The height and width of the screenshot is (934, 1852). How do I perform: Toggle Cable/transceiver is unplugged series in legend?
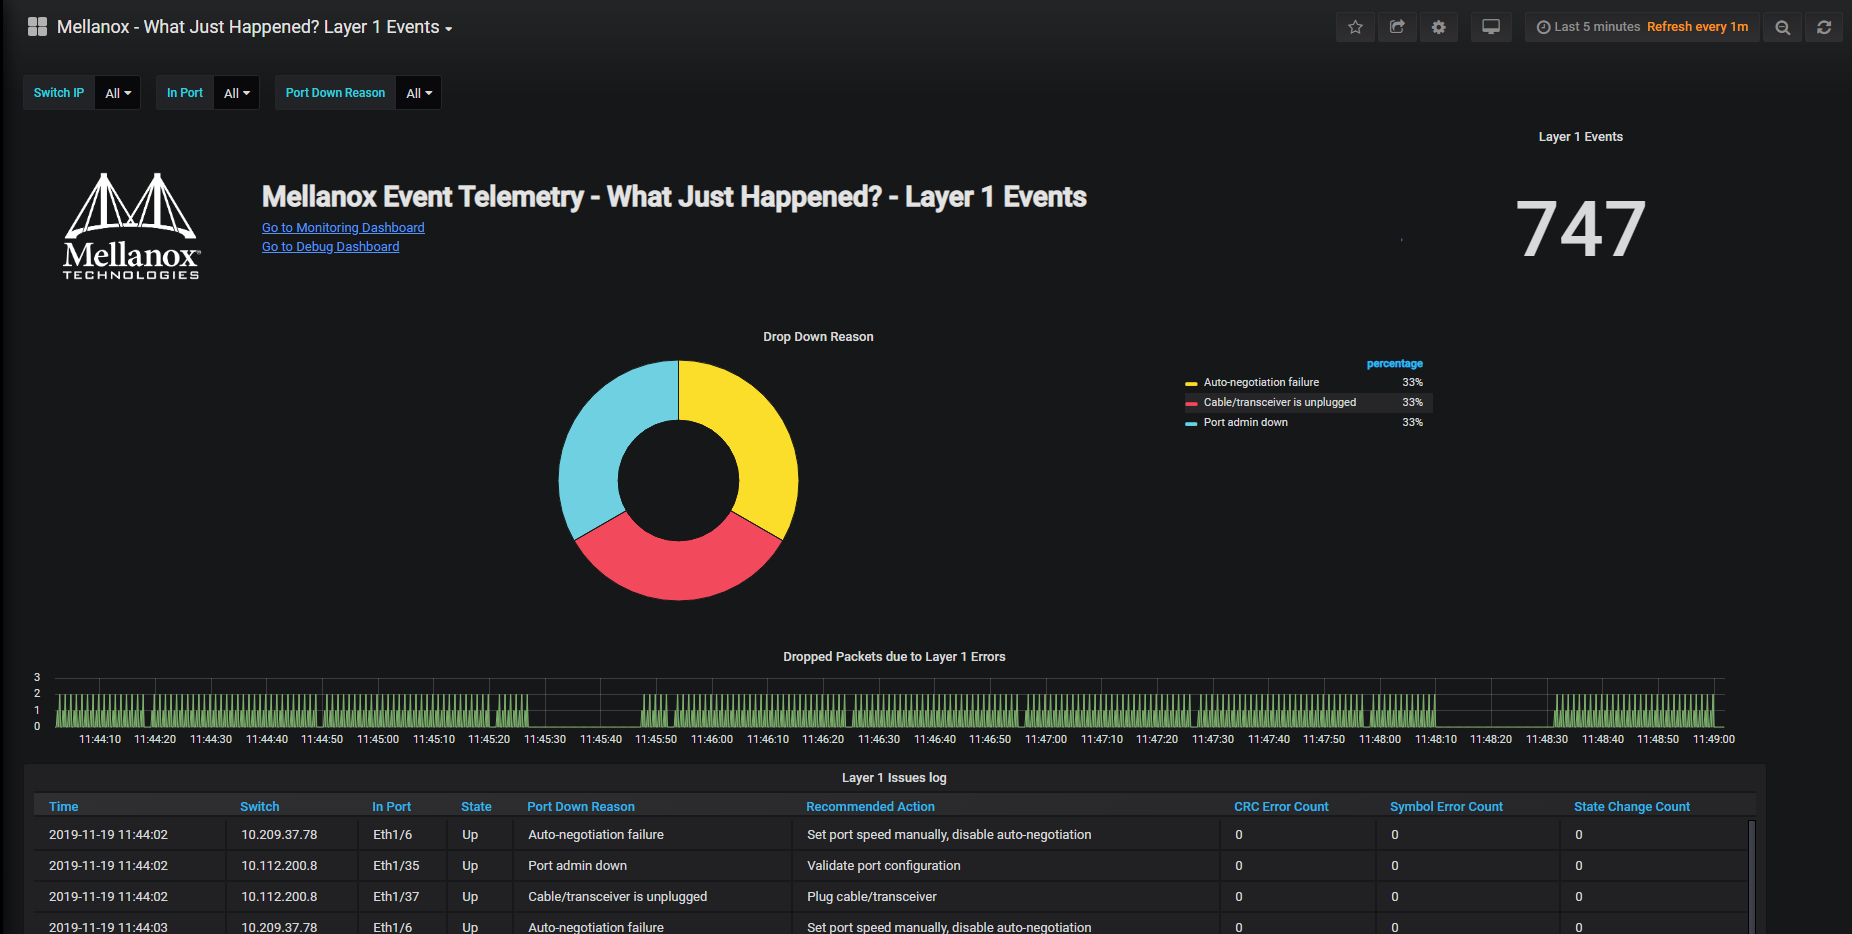click(1280, 402)
